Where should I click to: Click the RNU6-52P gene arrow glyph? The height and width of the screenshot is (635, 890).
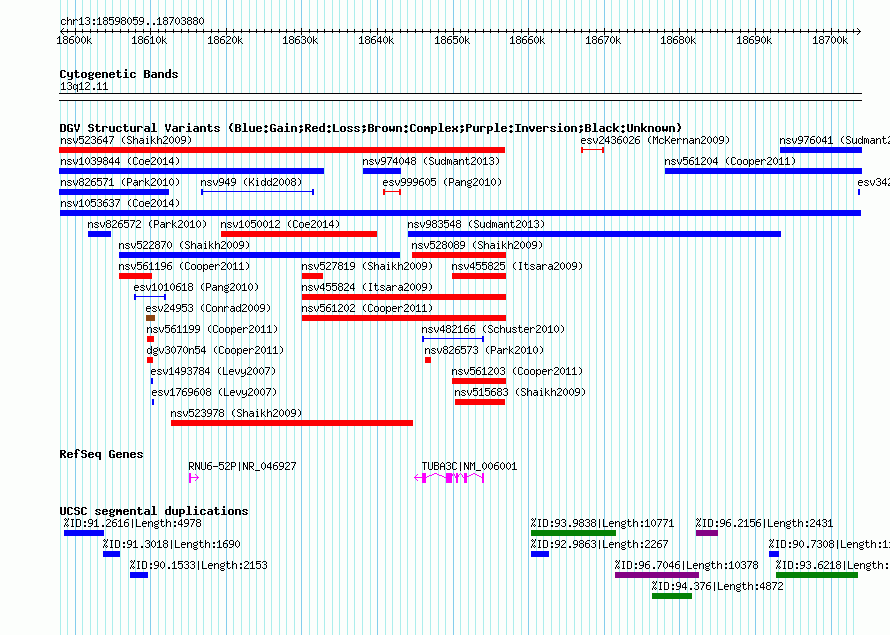pyautogui.click(x=194, y=478)
